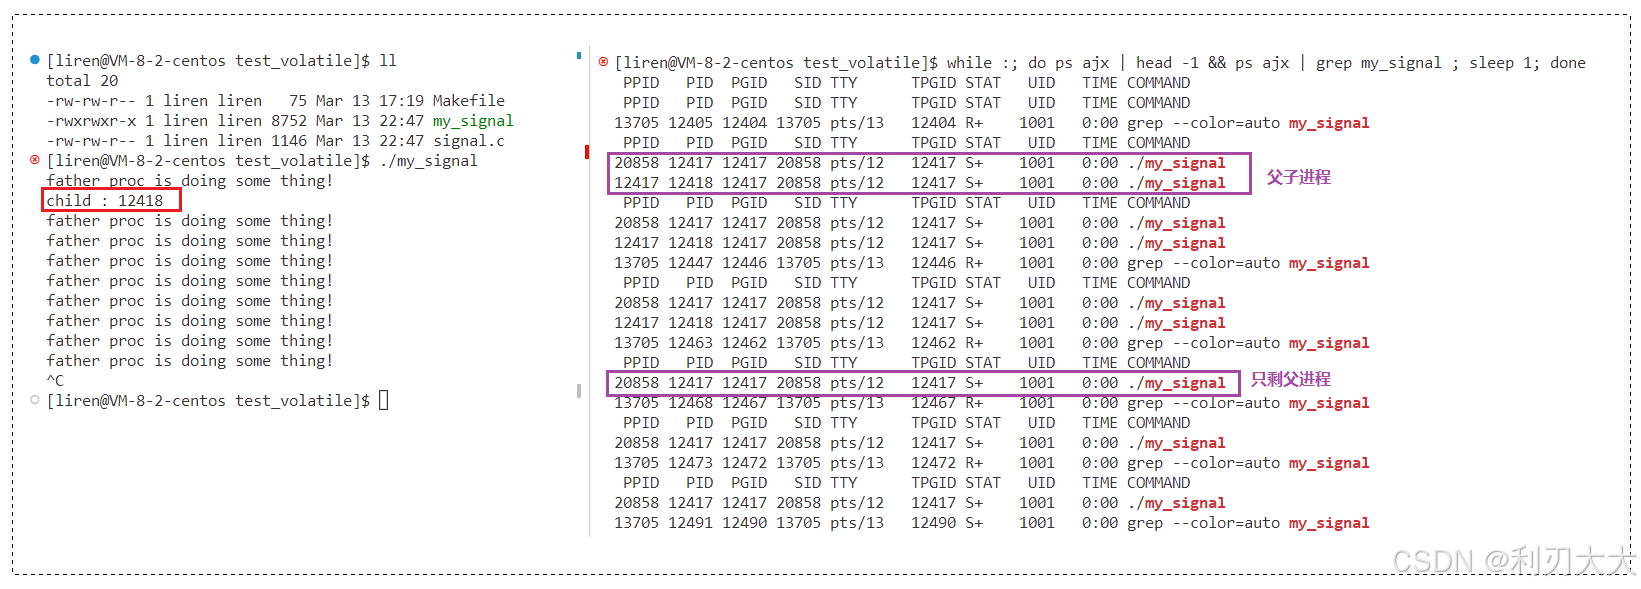Click the 1146 file size value
The height and width of the screenshot is (589, 1641).
289,141
